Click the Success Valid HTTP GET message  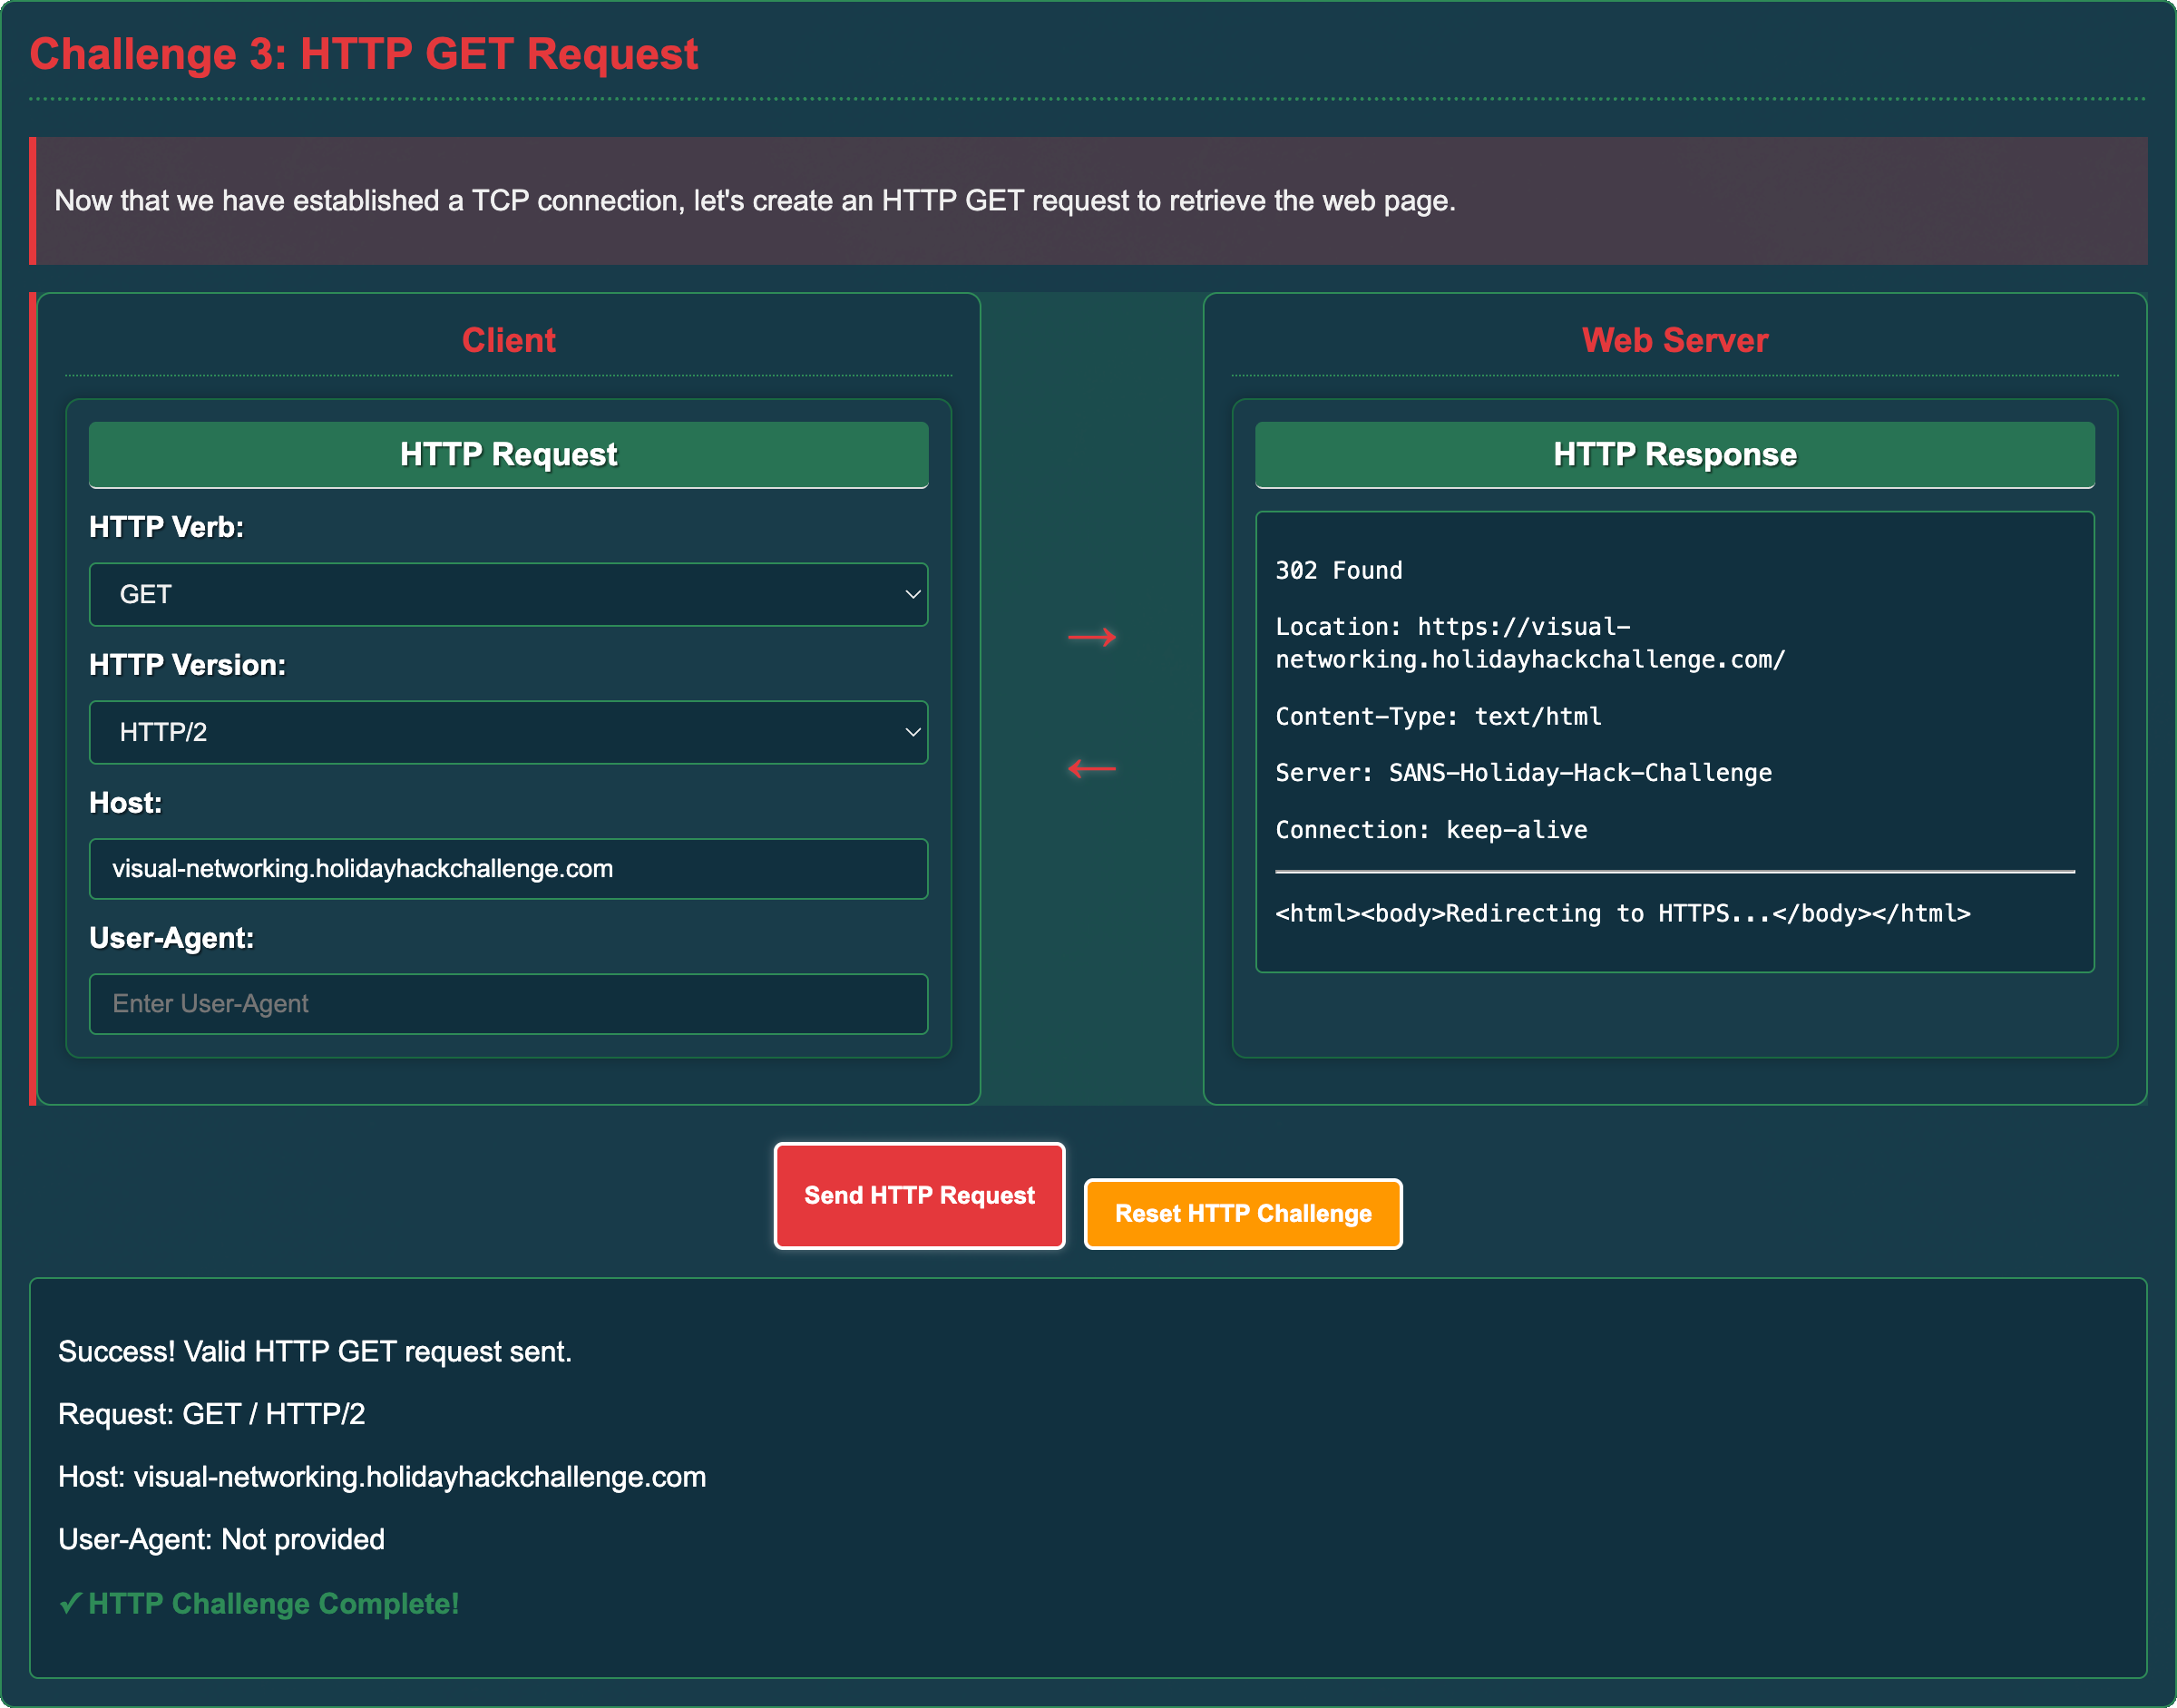314,1351
